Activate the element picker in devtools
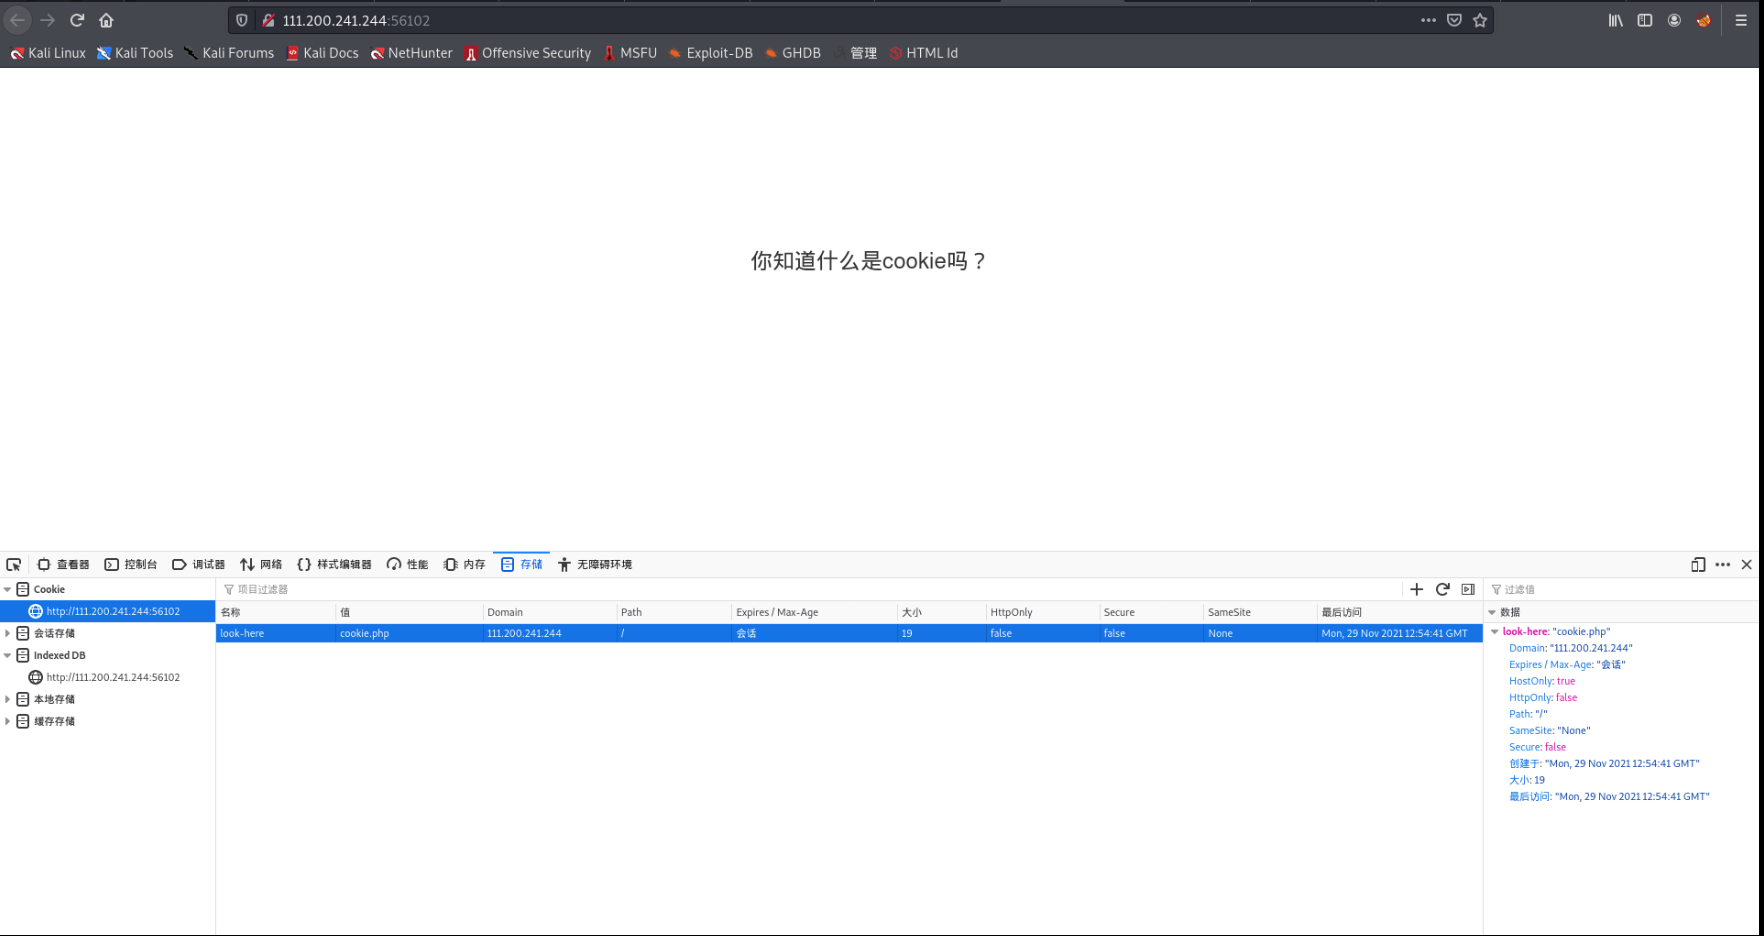This screenshot has width=1764, height=936. click(x=14, y=564)
